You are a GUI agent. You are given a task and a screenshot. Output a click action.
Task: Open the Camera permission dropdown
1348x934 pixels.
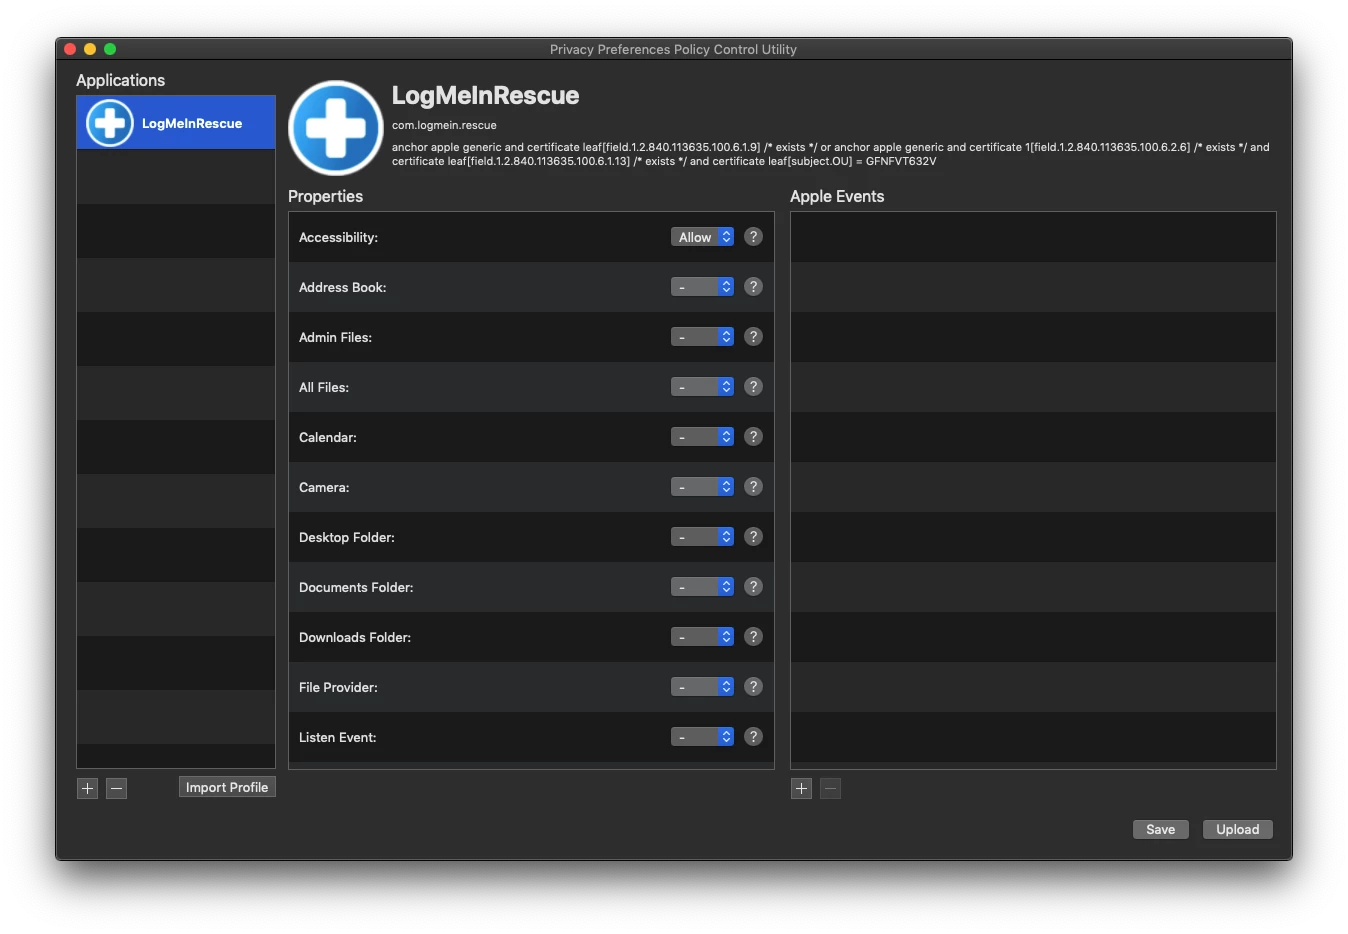pos(702,487)
